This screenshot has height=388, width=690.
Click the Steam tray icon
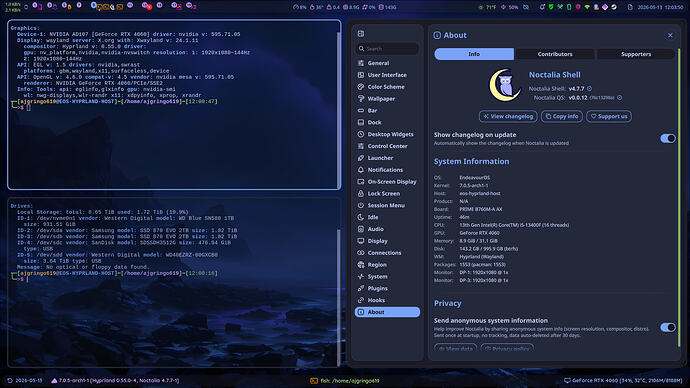click(x=613, y=7)
